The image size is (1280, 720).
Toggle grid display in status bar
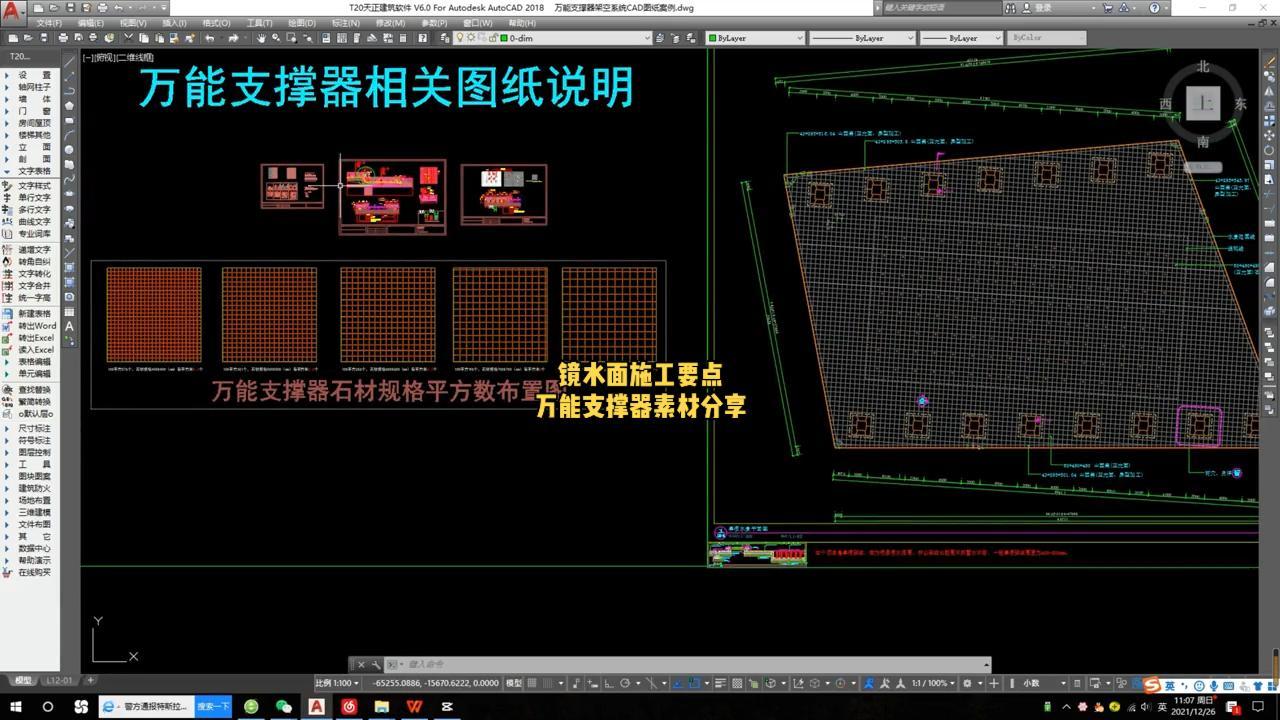tap(532, 683)
